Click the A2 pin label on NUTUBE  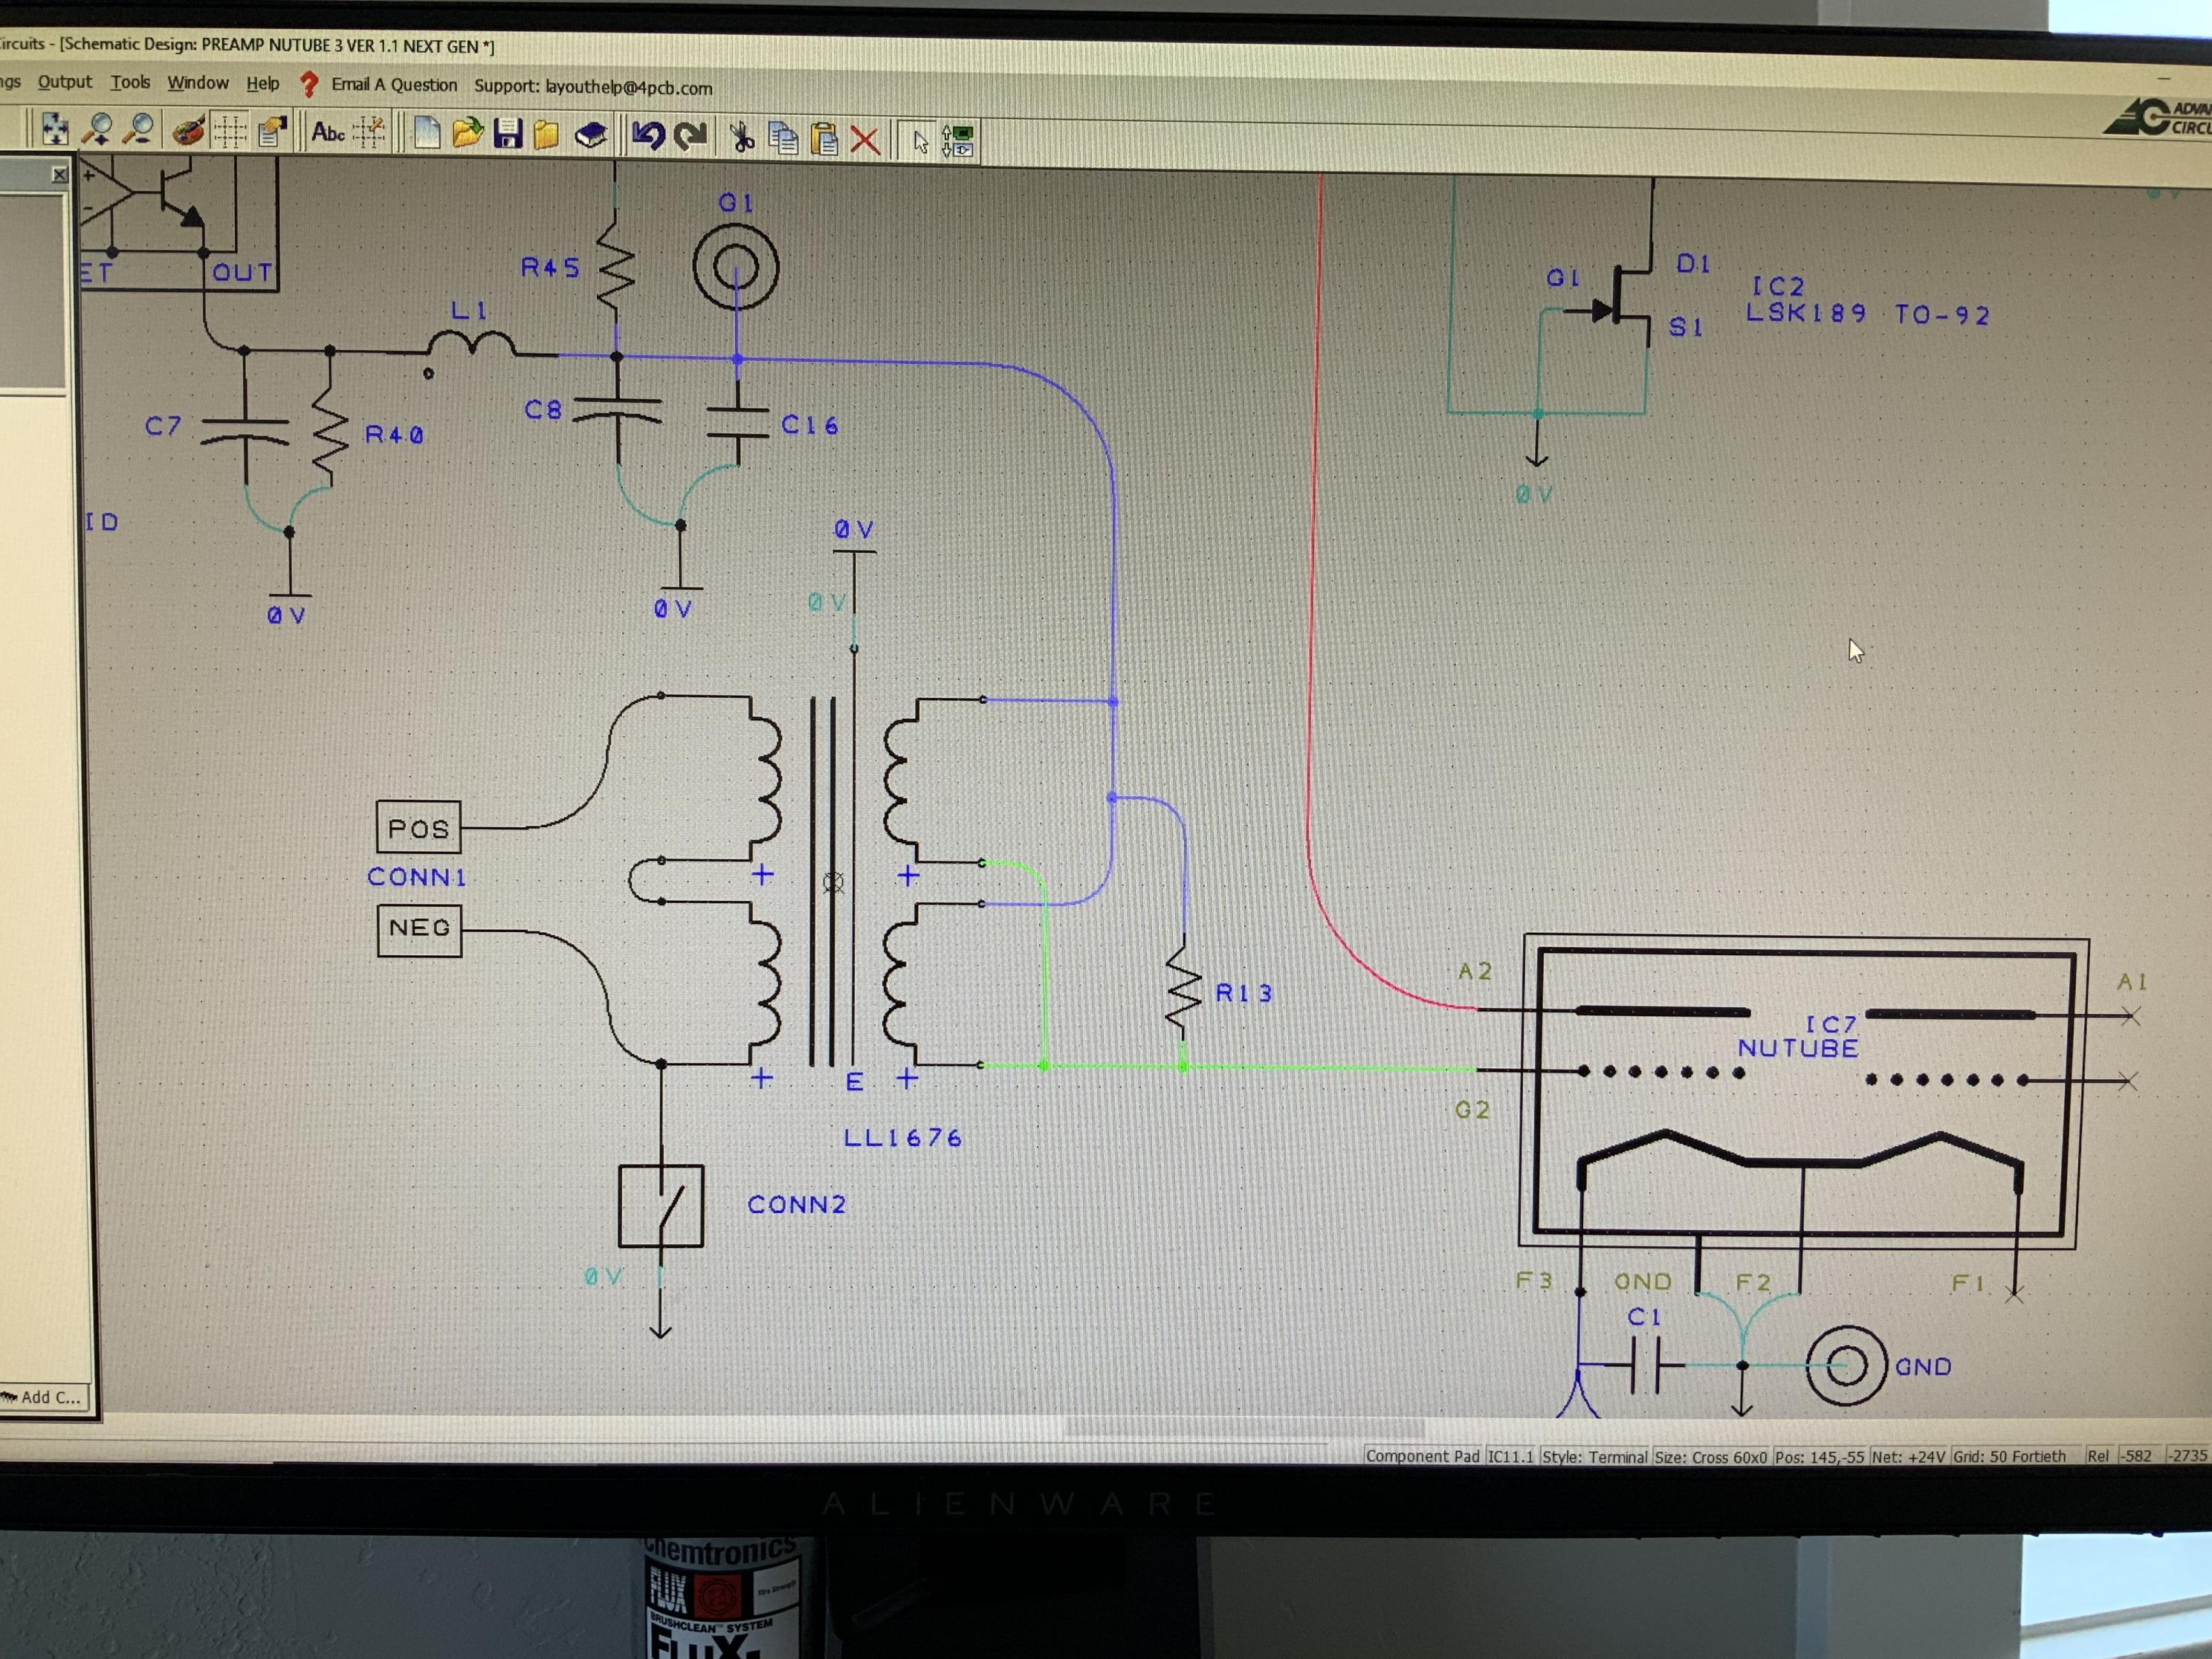(x=1475, y=971)
